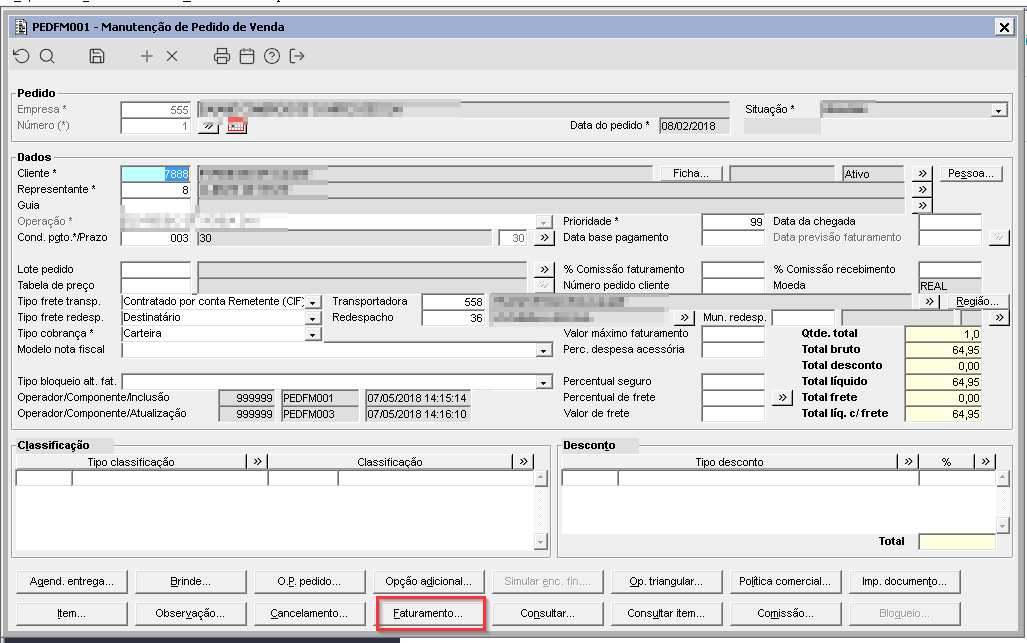Click the undo/refresh toolbar icon

pyautogui.click(x=22, y=56)
